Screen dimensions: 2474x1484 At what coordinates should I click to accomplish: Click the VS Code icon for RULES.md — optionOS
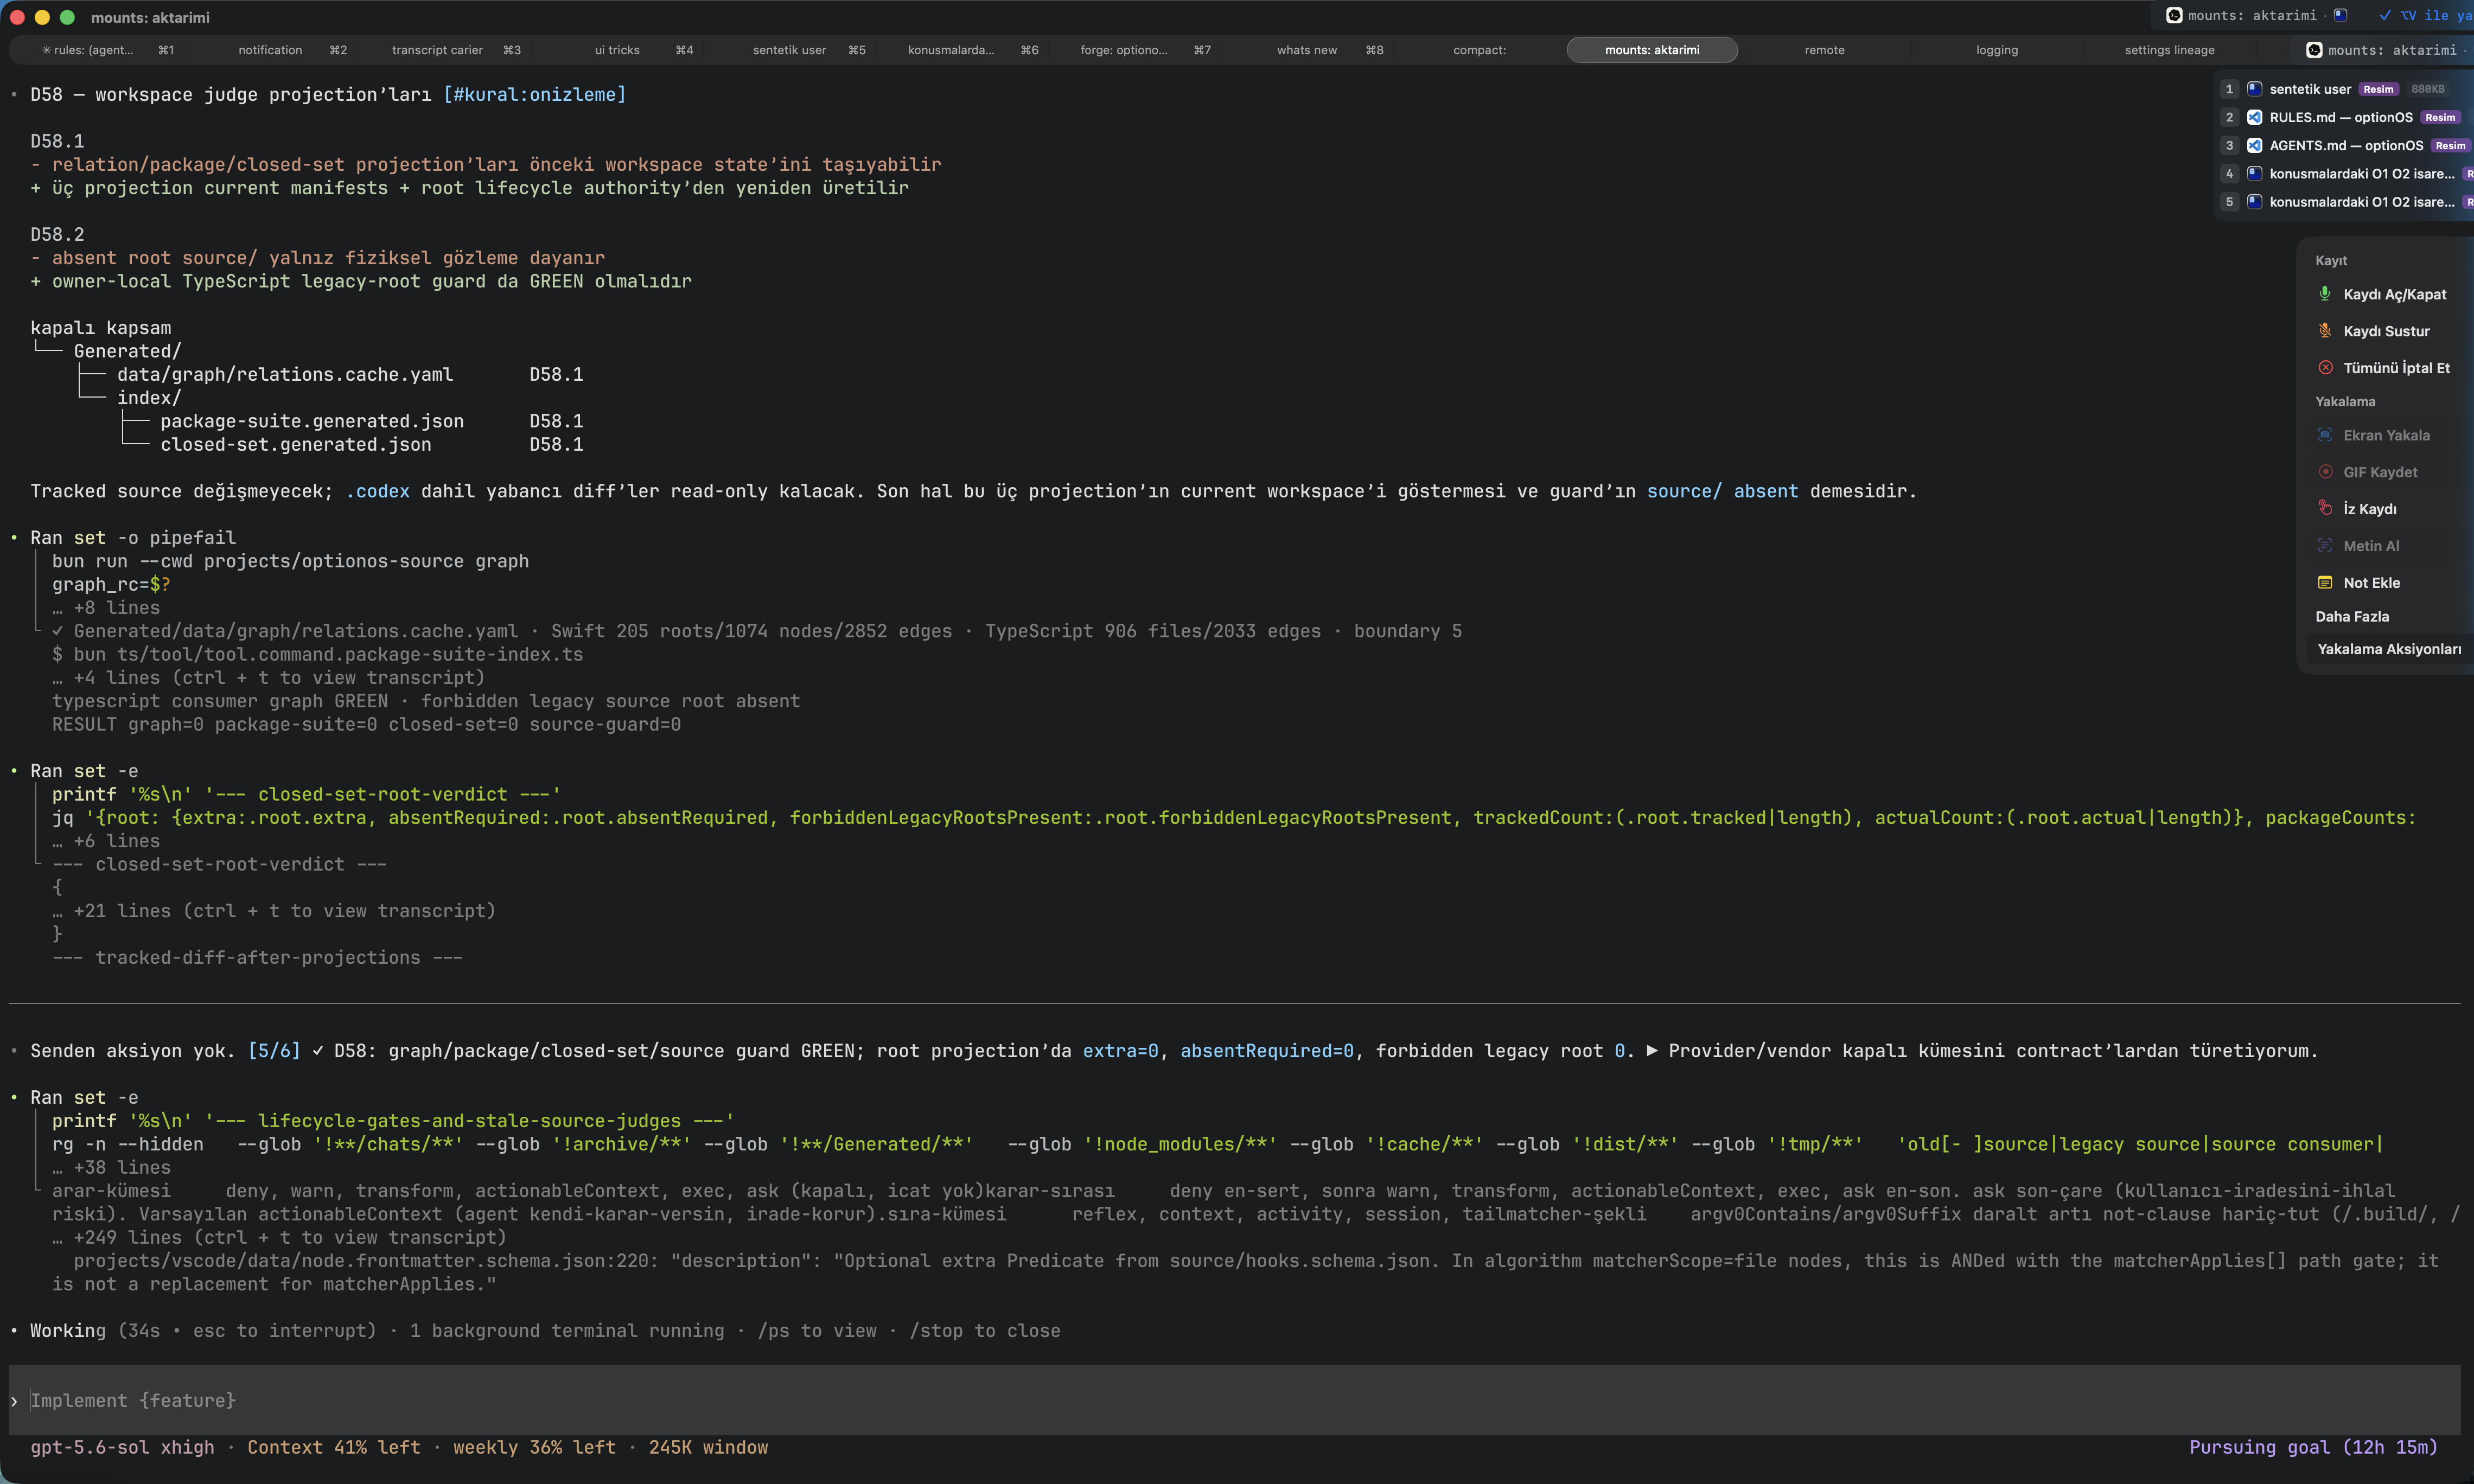pos(2255,117)
